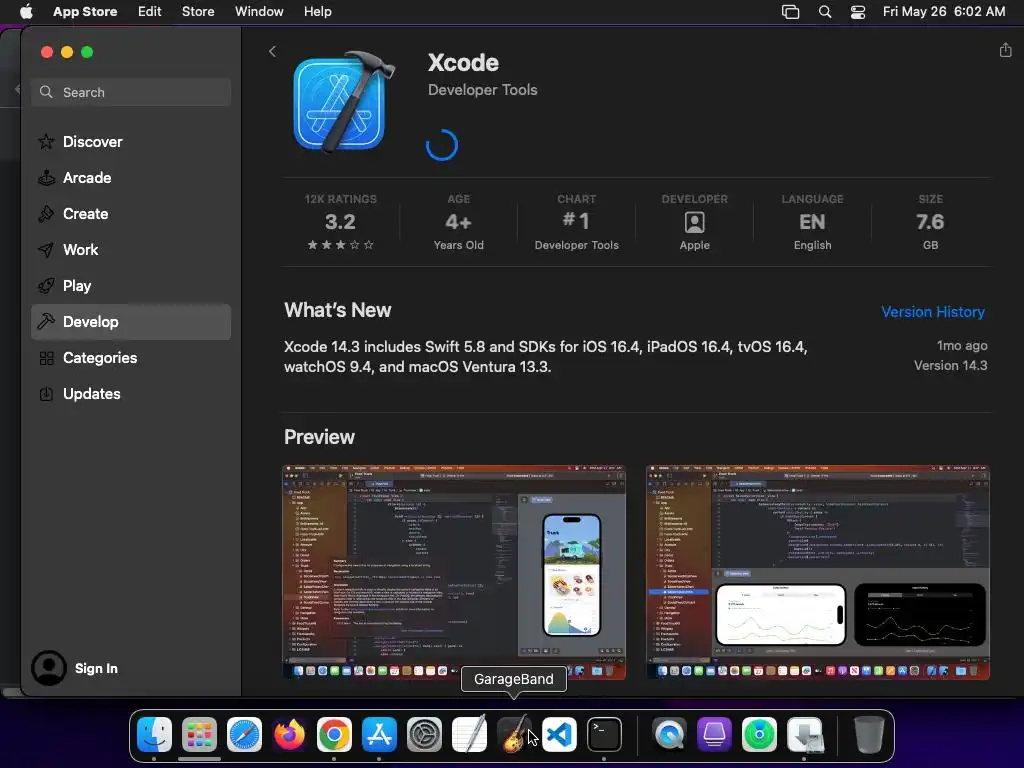Open Updates in the sidebar
The width and height of the screenshot is (1024, 768).
(x=131, y=394)
